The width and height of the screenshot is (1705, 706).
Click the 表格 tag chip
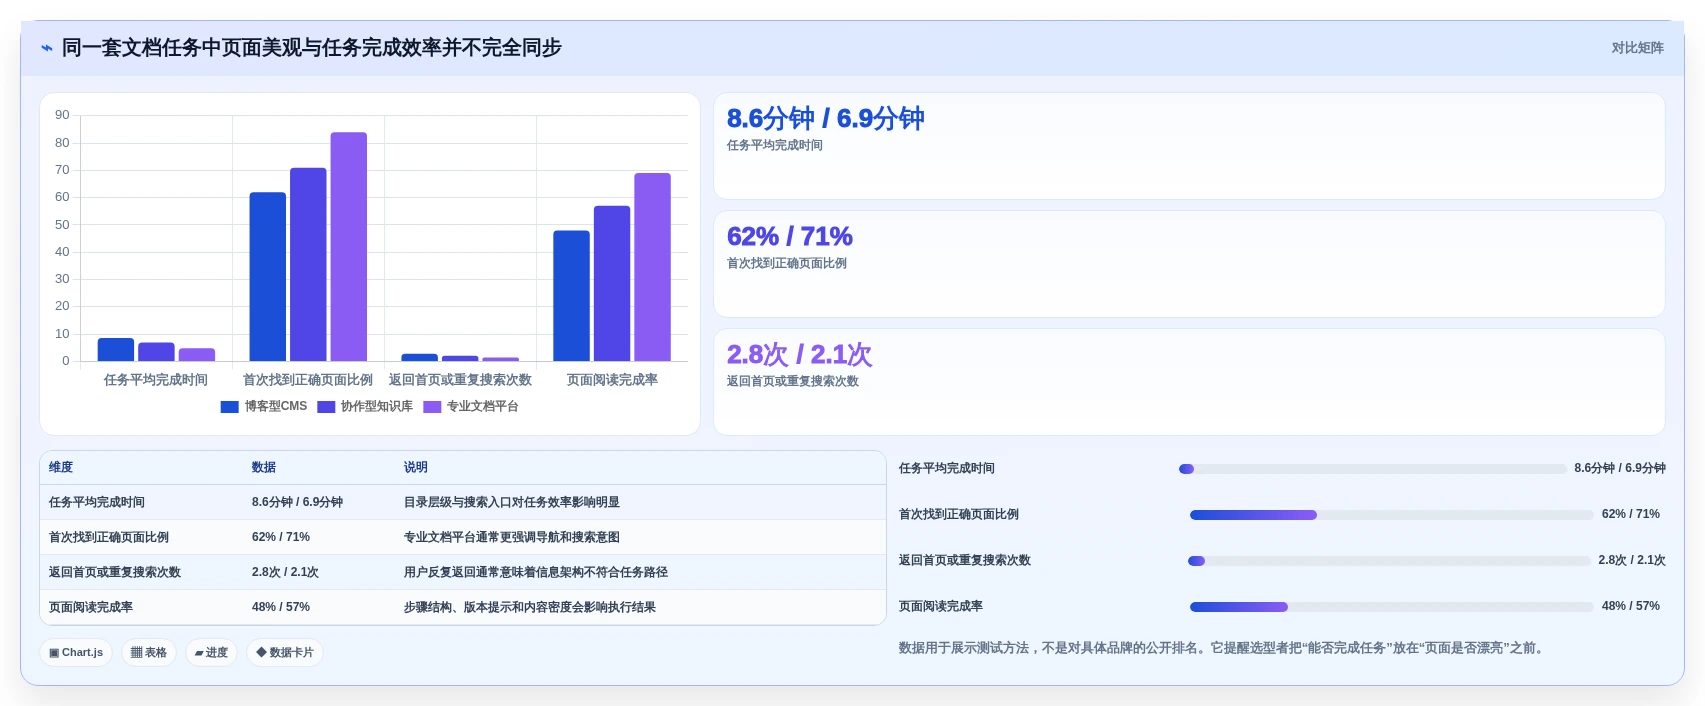149,653
